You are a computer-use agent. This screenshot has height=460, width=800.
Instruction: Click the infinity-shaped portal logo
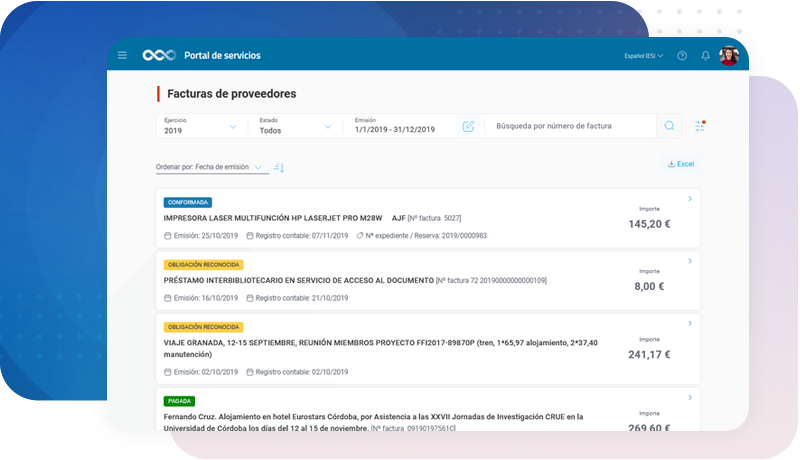tap(159, 55)
